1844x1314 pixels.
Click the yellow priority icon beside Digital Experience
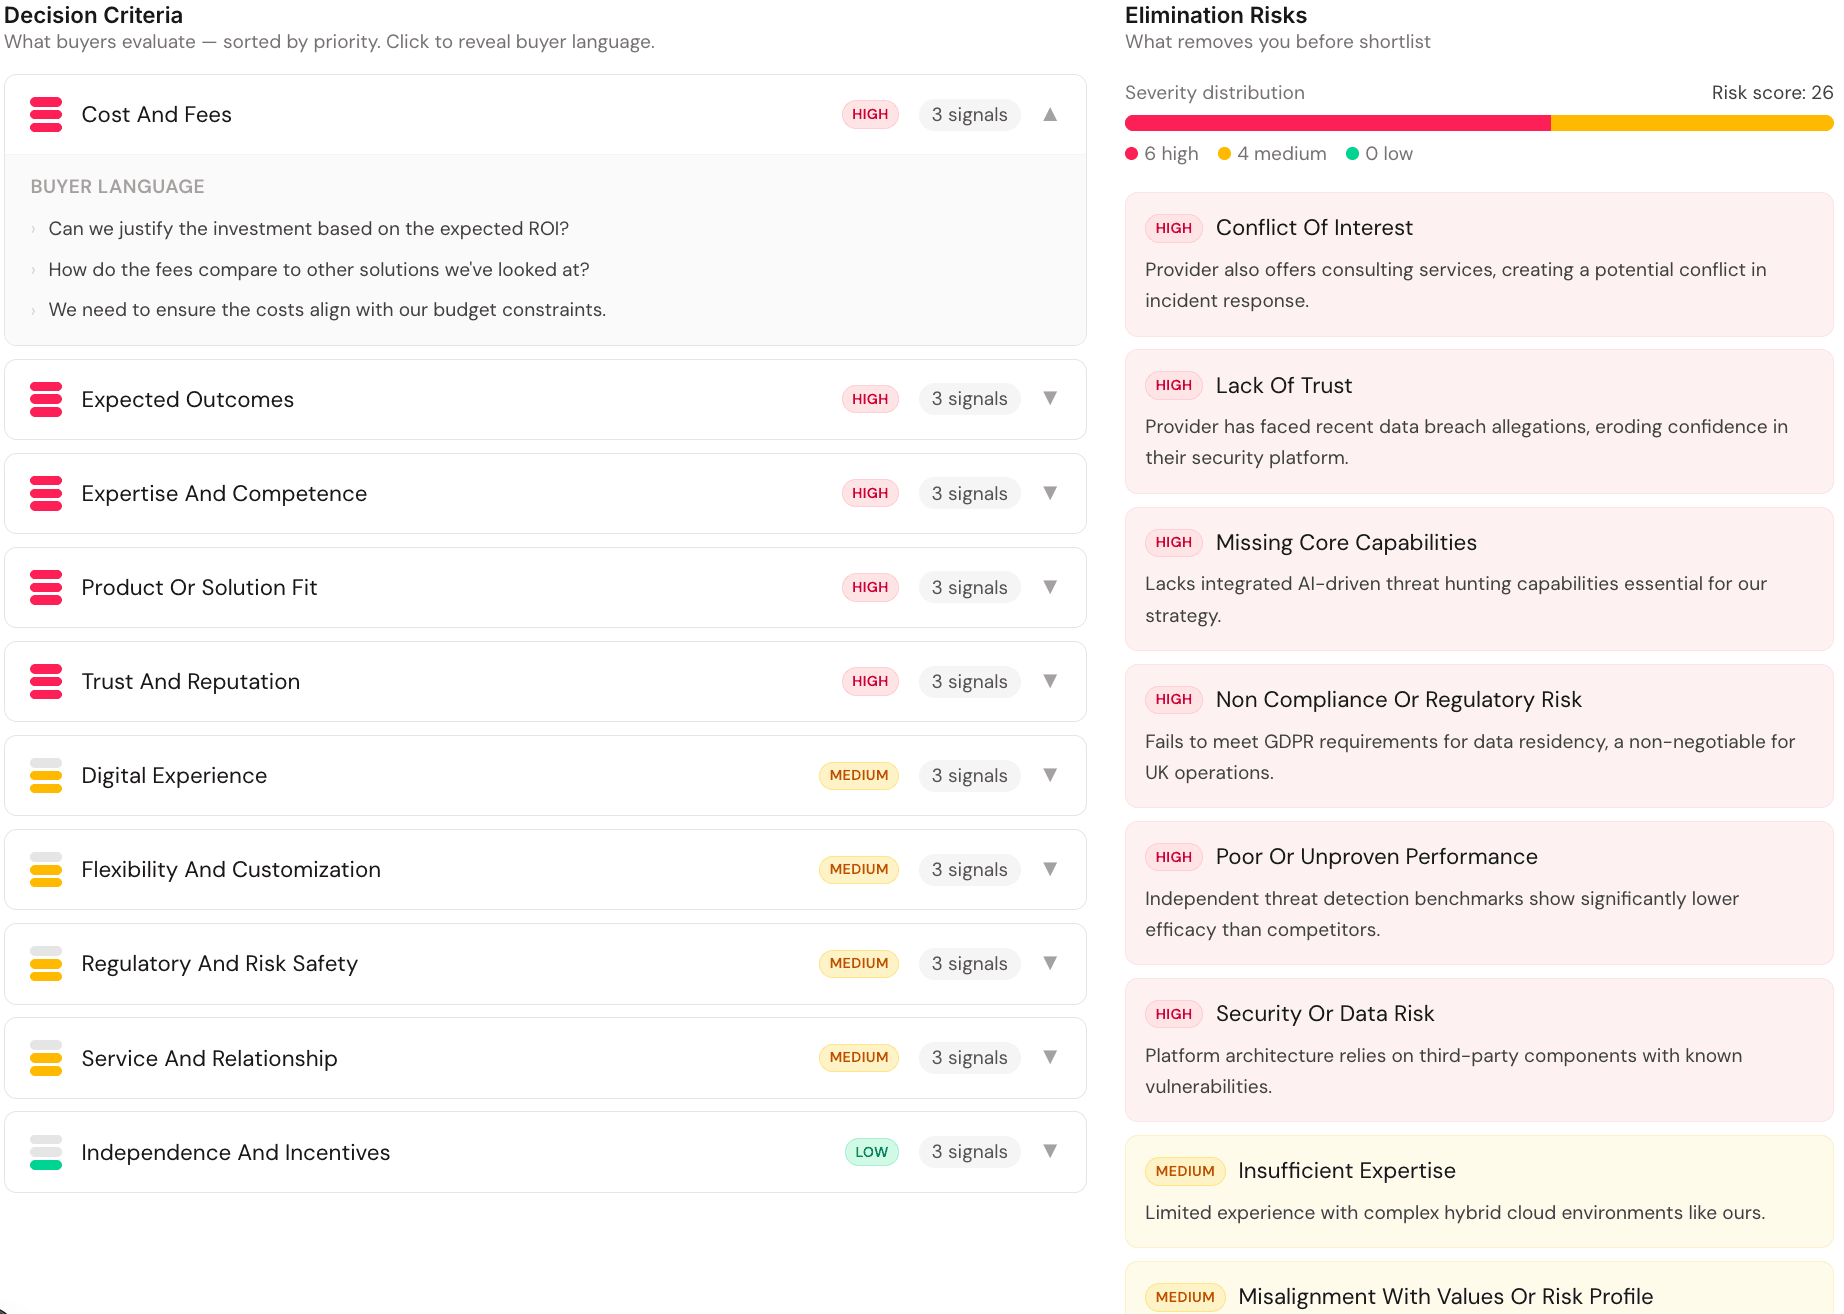[46, 776]
